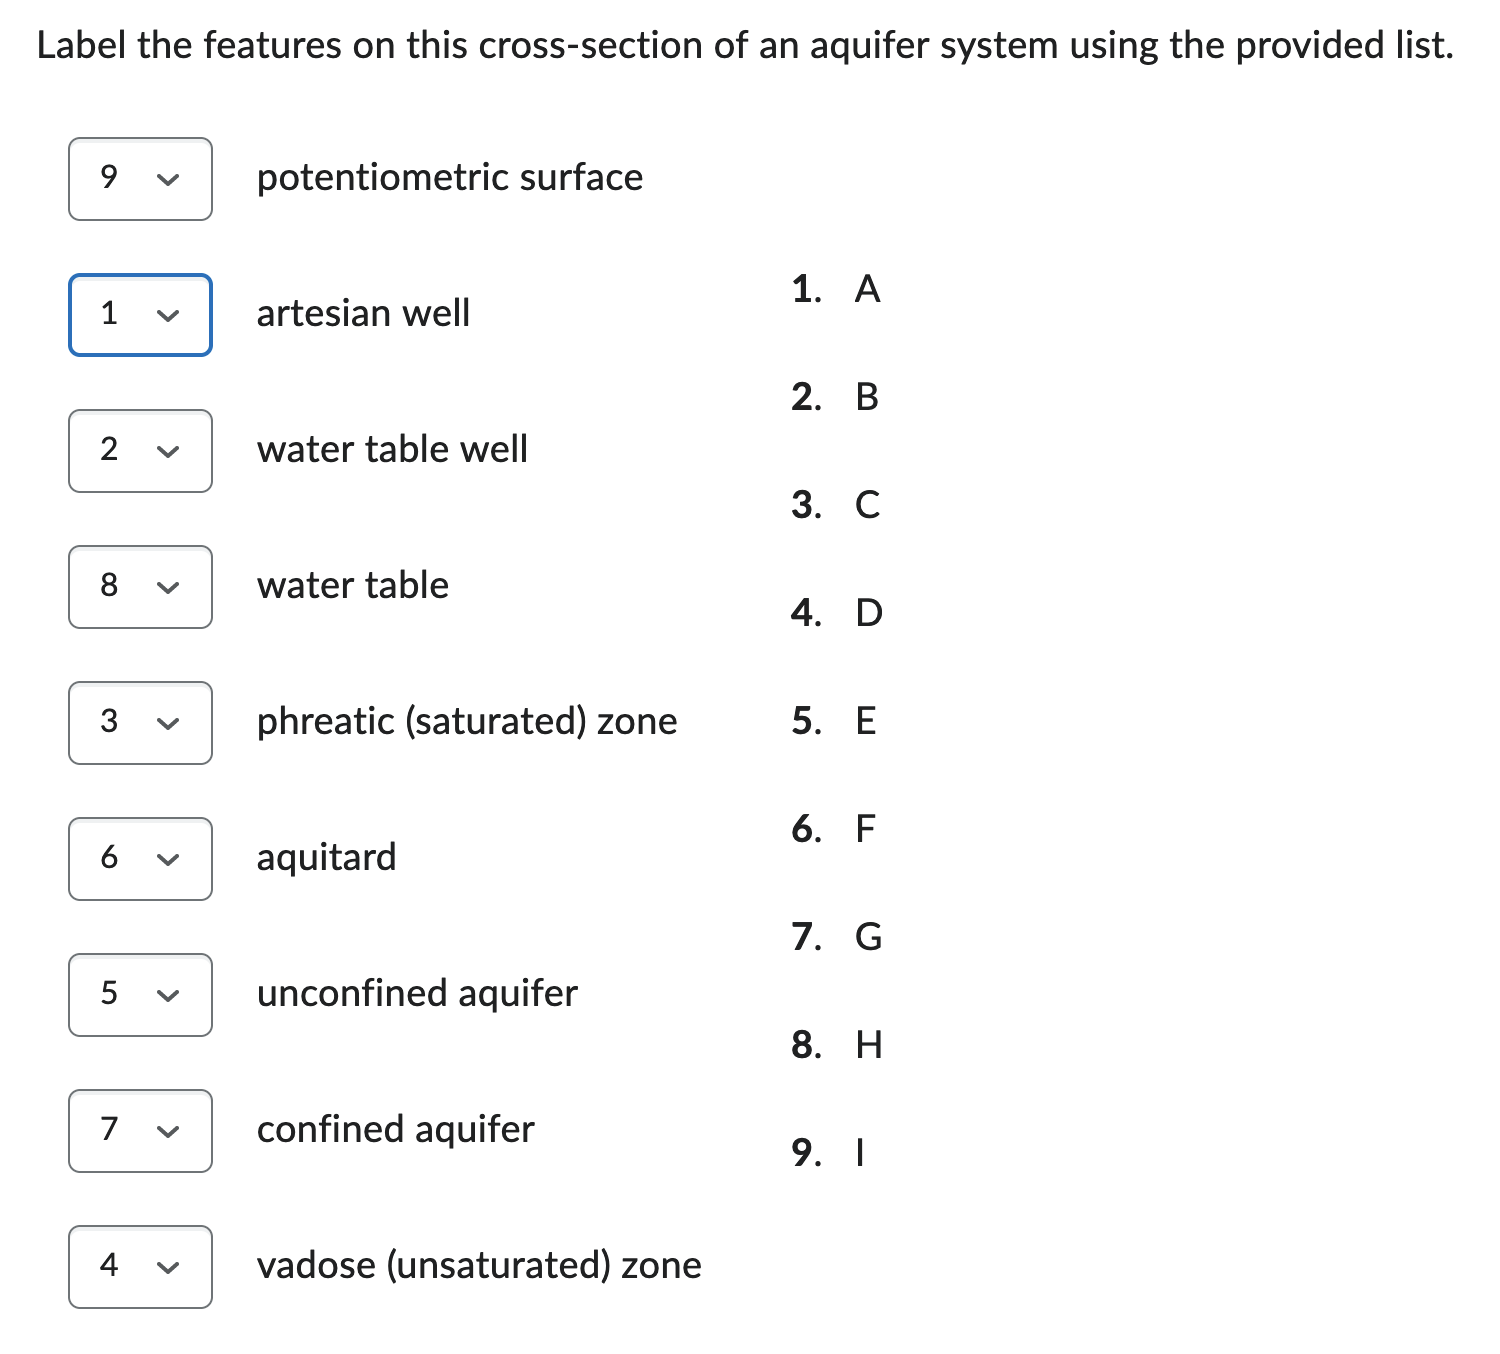Open the aquitard answer dropdown
Screen dimensions: 1500x1354
pos(140,859)
